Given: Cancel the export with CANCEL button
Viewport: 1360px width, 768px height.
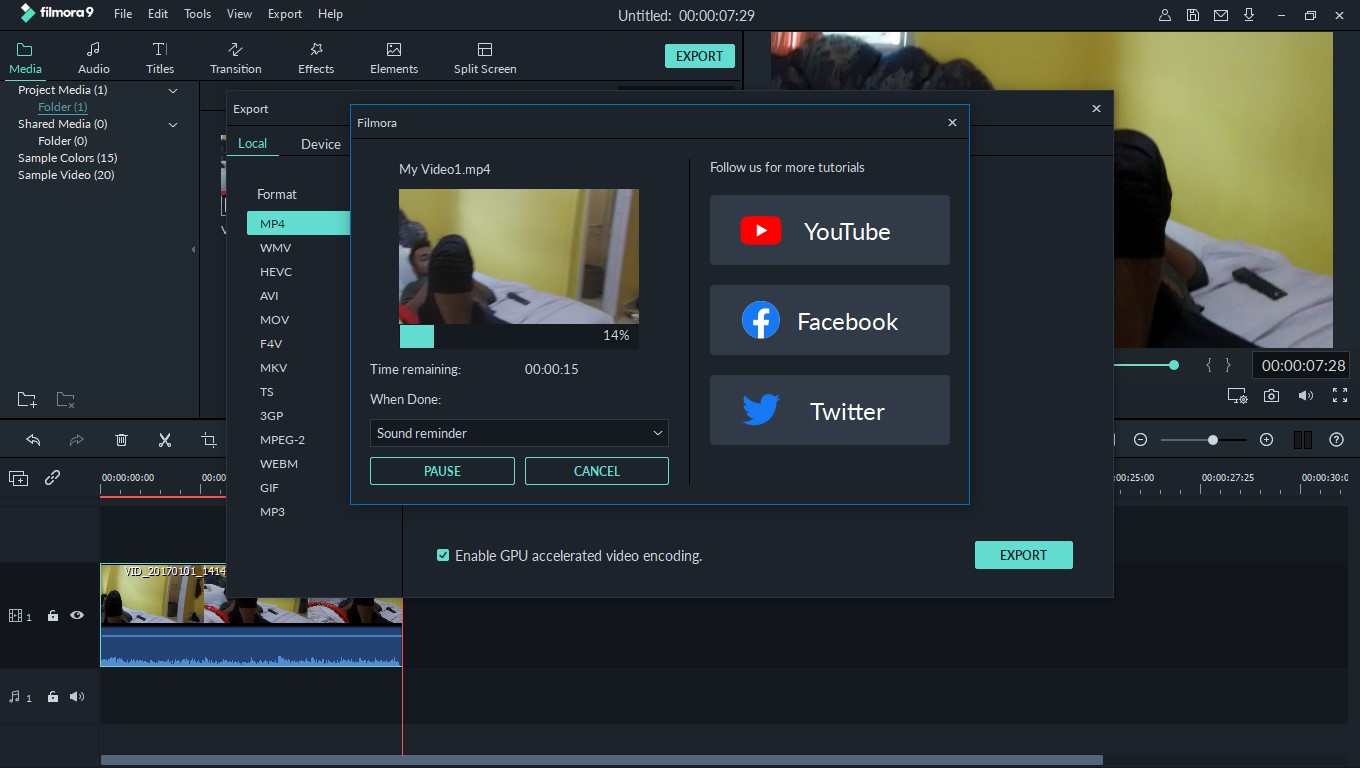Looking at the screenshot, I should [597, 471].
